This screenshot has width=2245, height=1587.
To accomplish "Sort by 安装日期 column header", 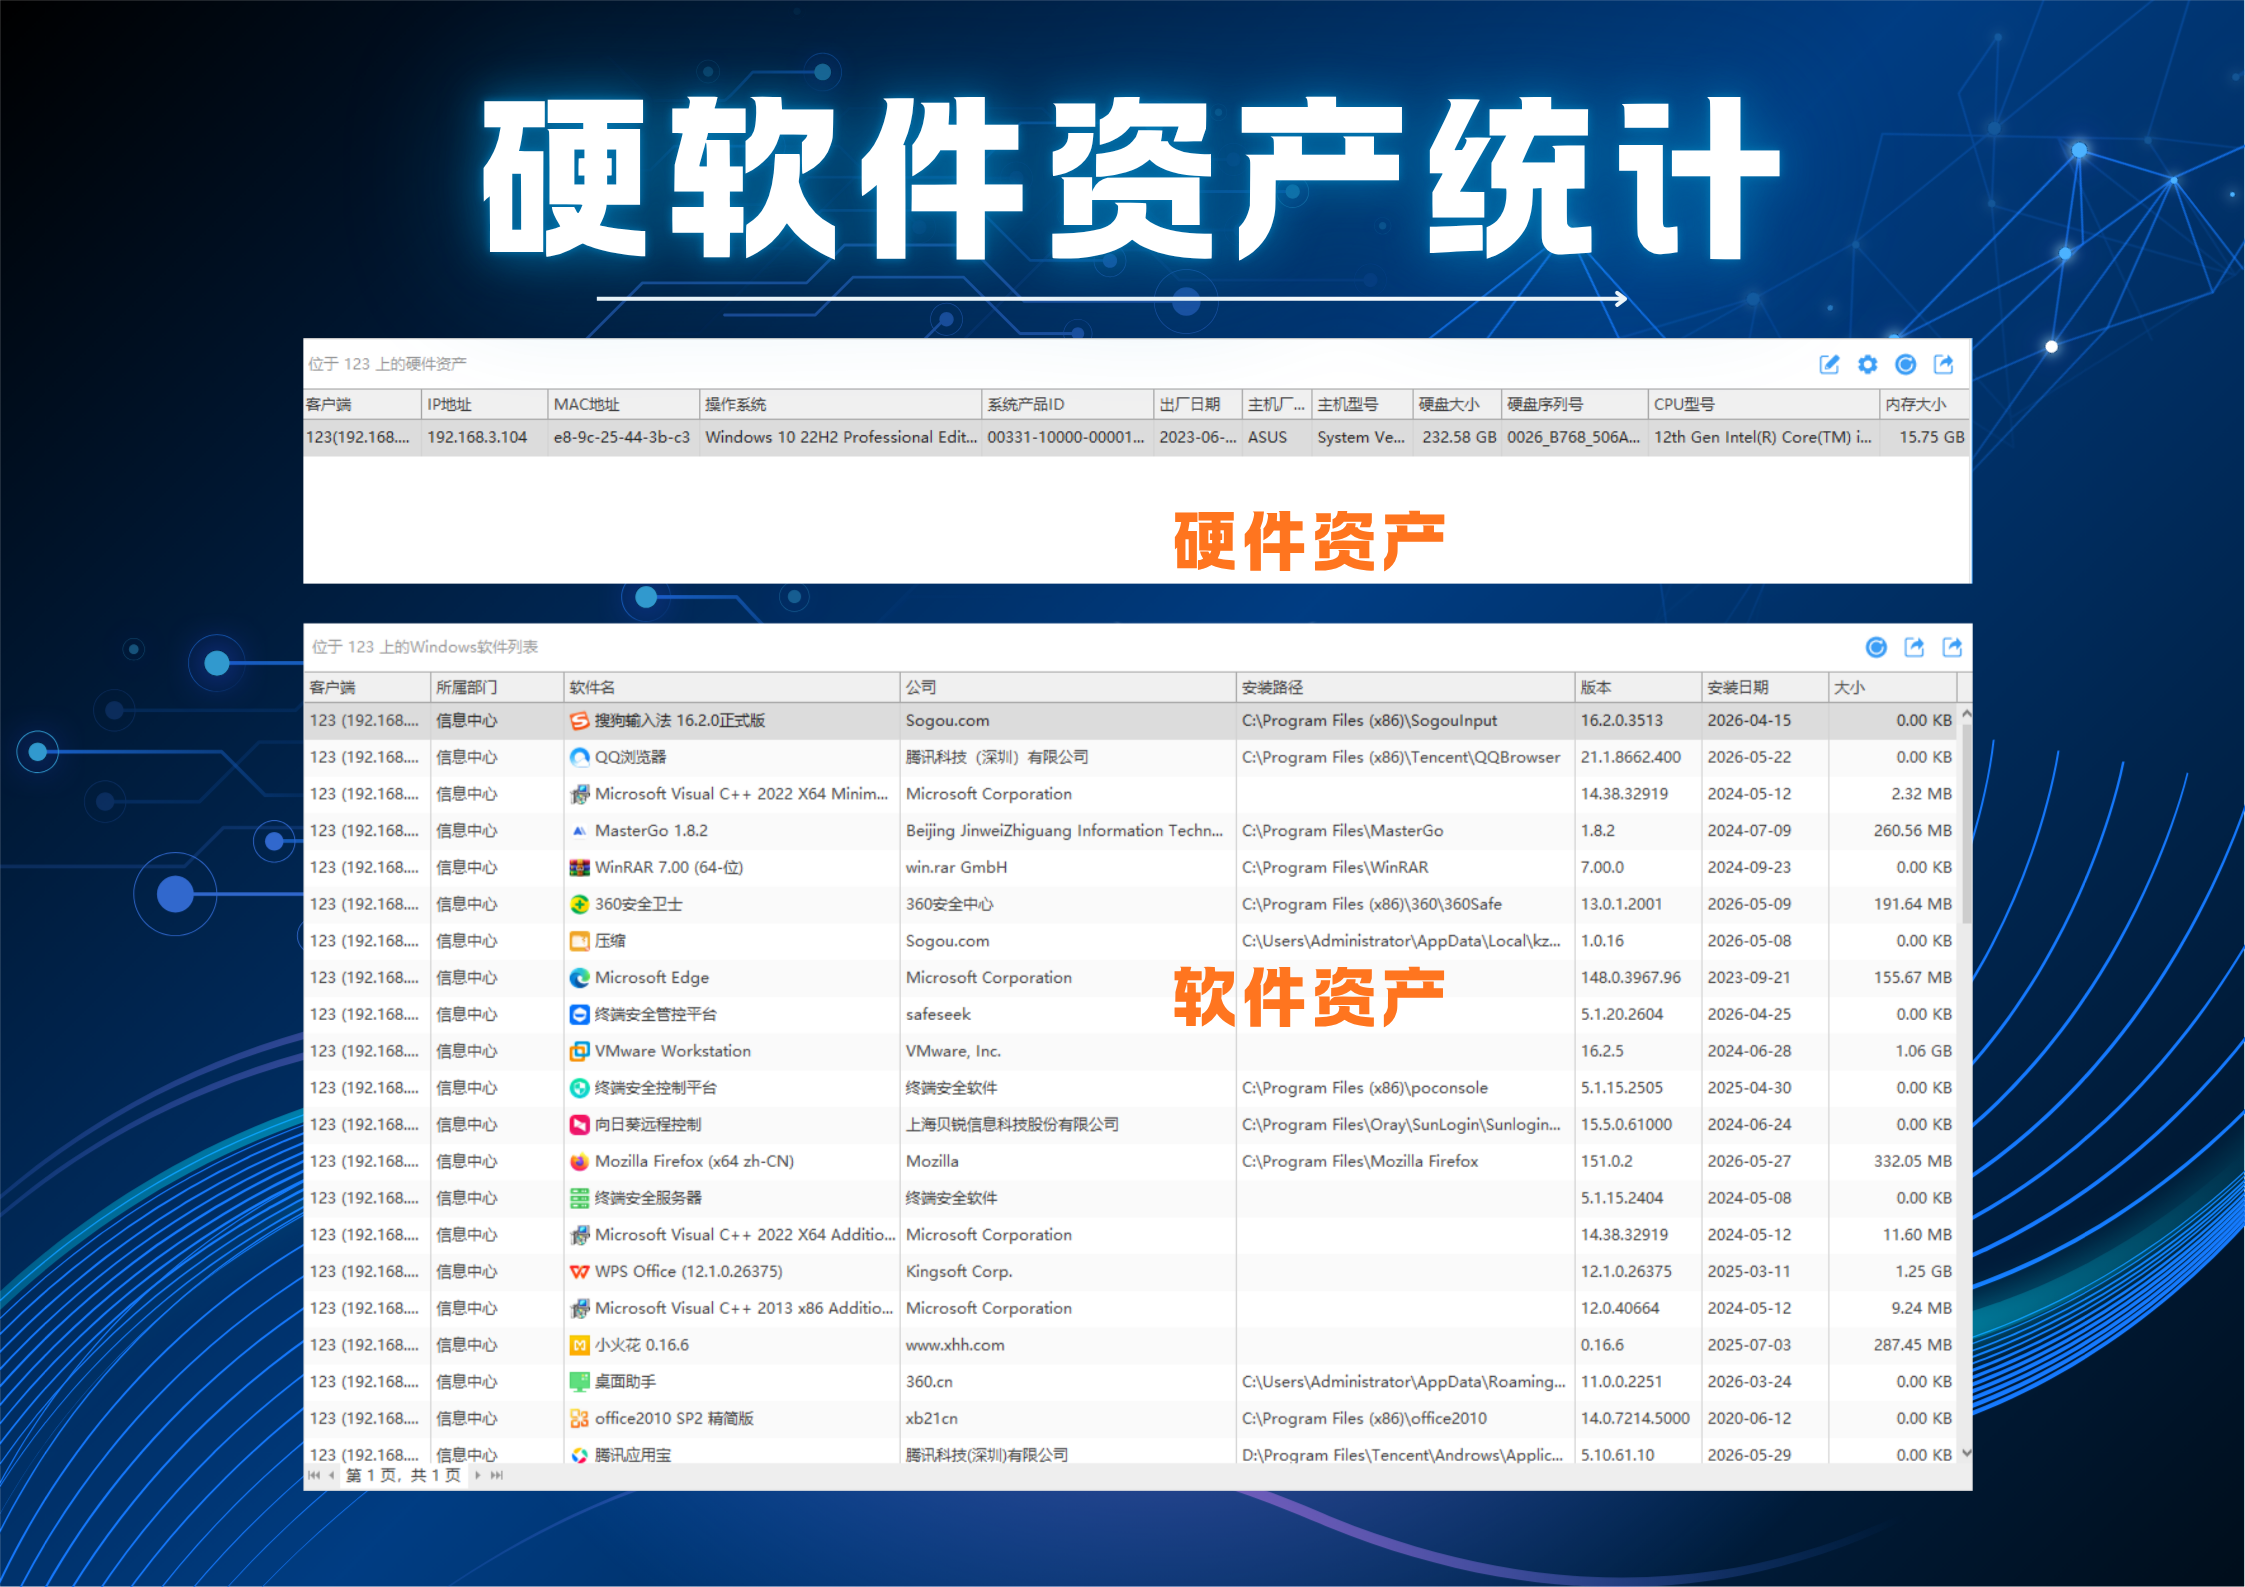I will 1765,687.
